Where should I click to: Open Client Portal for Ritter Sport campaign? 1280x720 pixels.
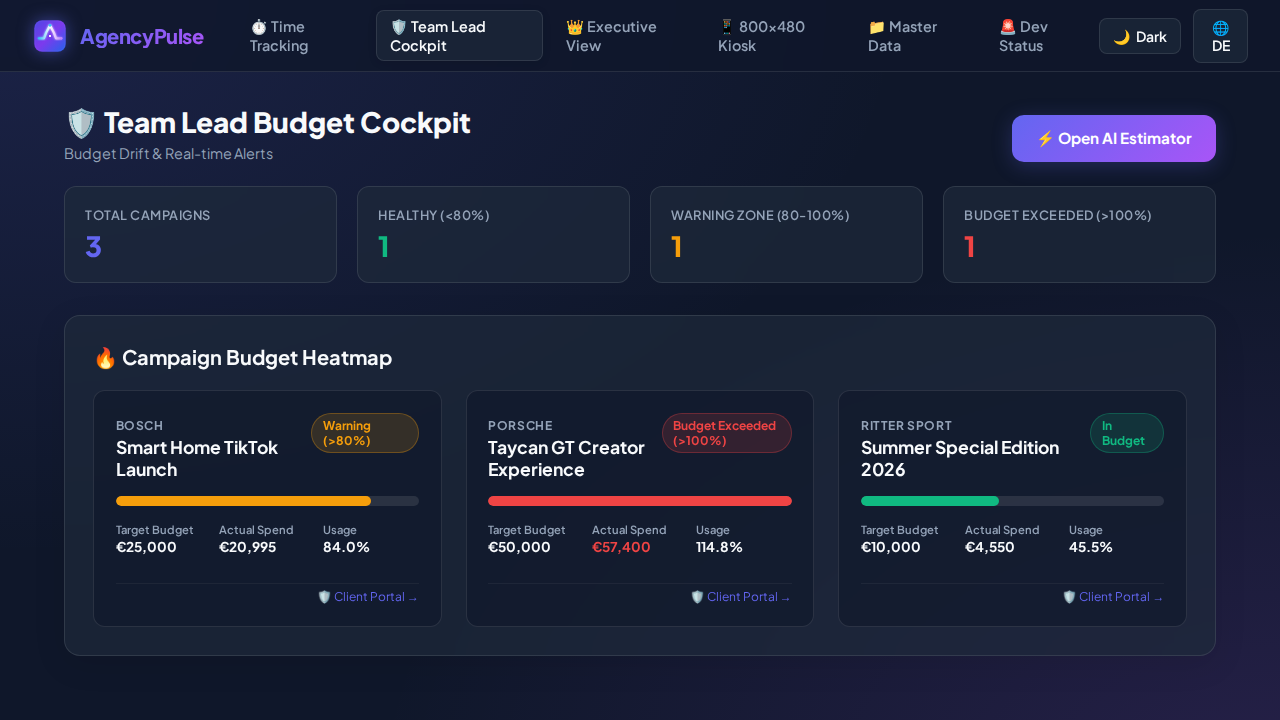[x=1113, y=597]
